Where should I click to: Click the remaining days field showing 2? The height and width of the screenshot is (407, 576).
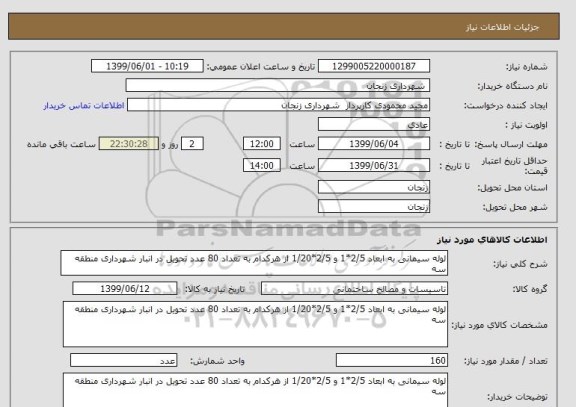point(192,144)
